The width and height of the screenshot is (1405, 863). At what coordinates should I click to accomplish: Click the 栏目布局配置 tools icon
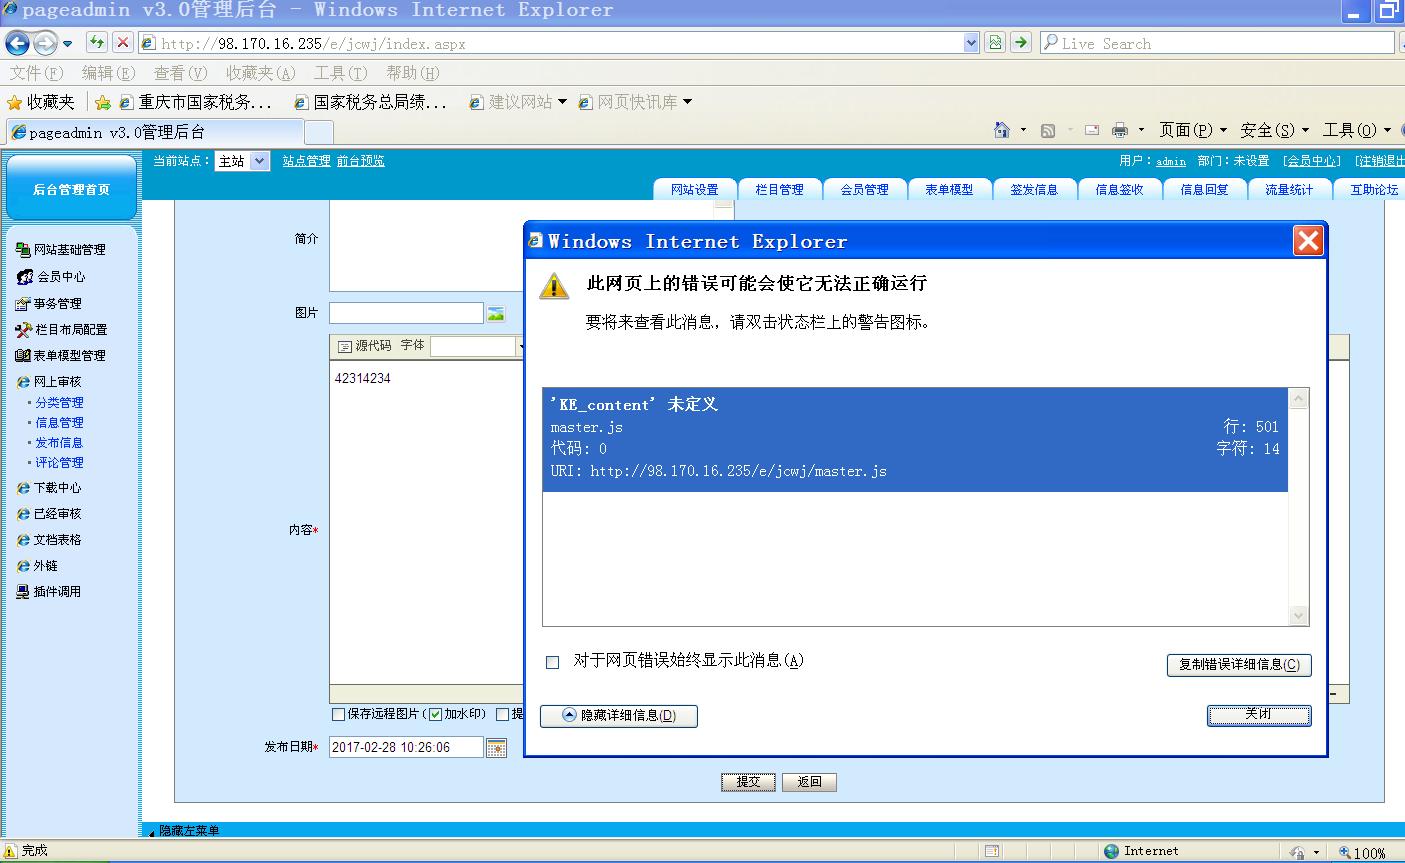(24, 329)
